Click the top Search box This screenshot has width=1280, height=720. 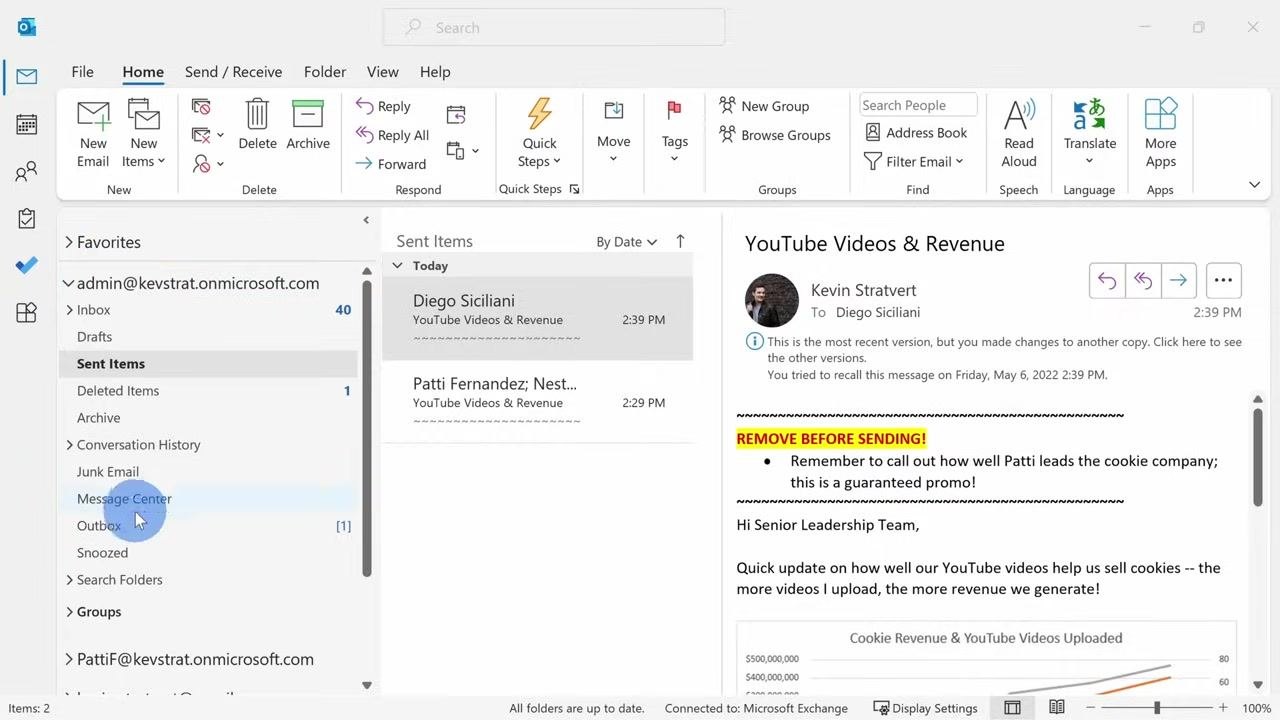(554, 28)
